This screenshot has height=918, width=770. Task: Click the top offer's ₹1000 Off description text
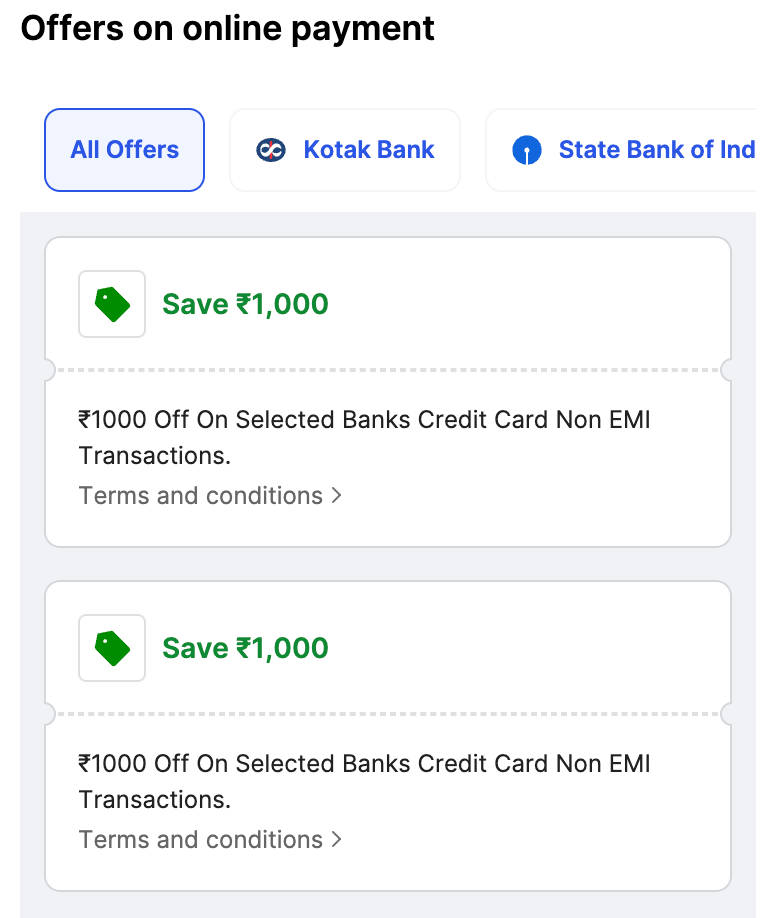coord(364,420)
